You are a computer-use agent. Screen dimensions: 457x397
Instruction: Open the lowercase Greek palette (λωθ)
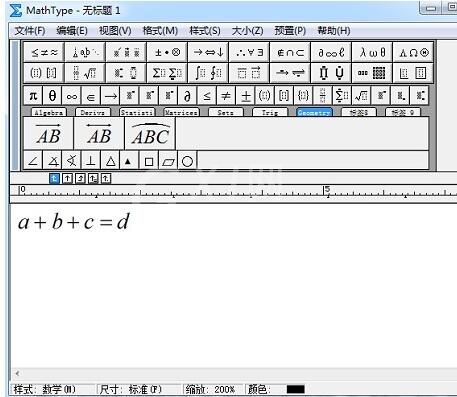372,52
